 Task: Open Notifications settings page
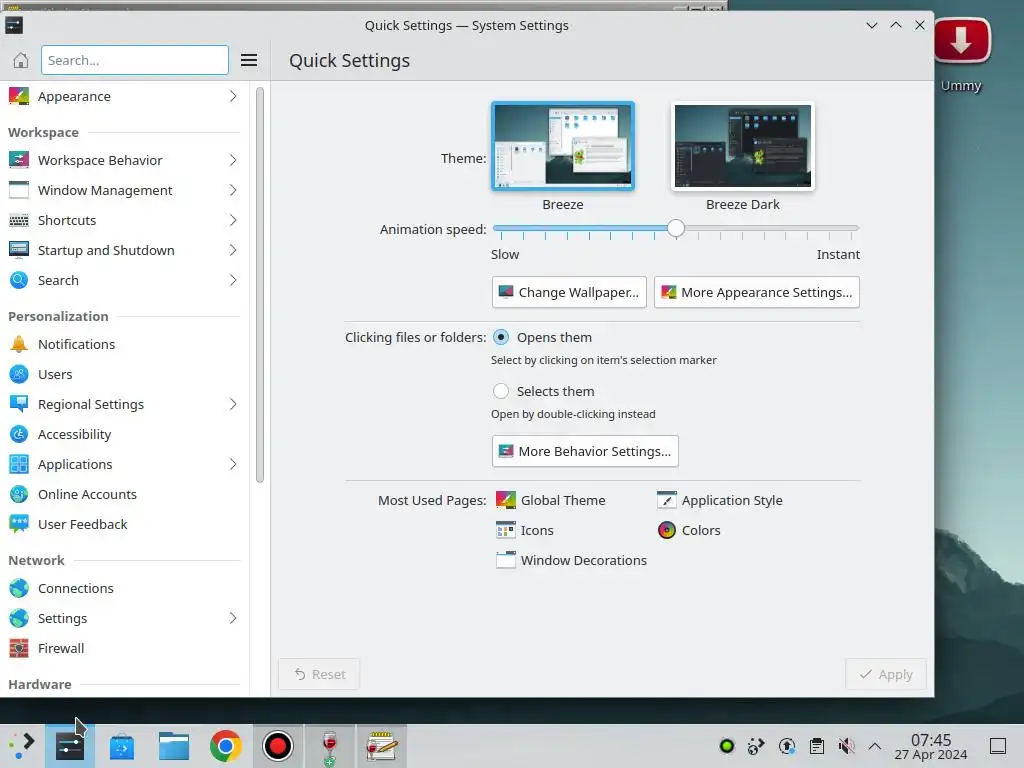click(x=124, y=344)
